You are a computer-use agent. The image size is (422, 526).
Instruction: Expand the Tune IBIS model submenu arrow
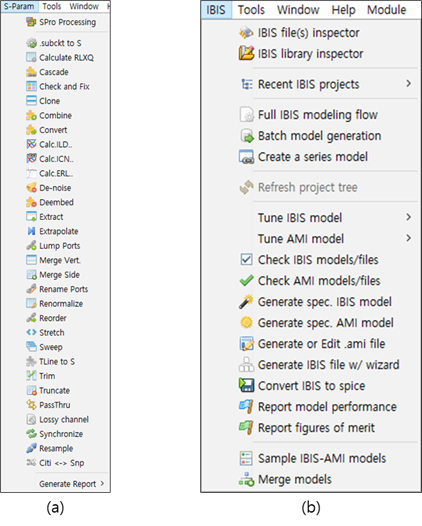point(408,217)
